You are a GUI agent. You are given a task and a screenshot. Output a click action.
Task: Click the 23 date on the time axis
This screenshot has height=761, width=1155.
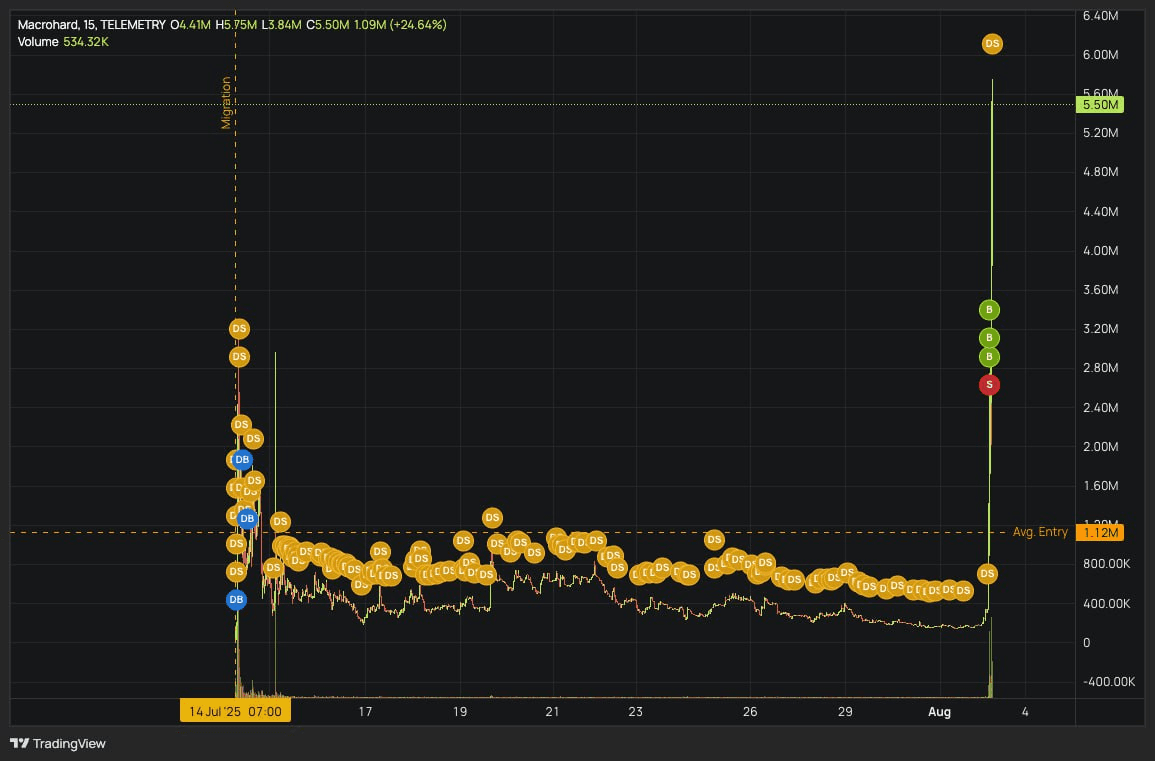pos(636,712)
